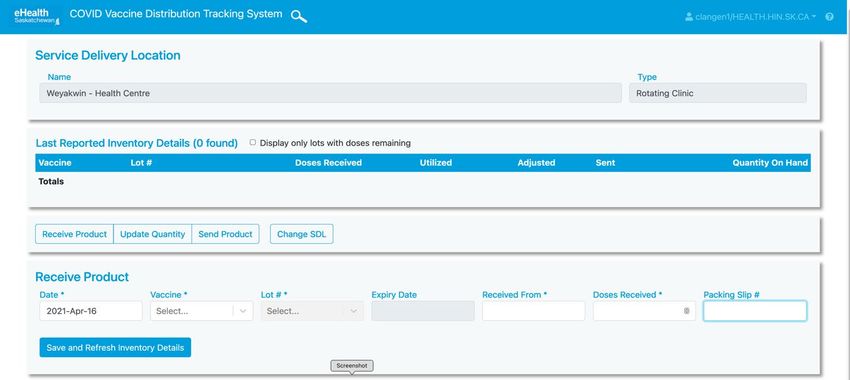Click the Screenshot tooltip label
The height and width of the screenshot is (380, 850).
pos(352,366)
